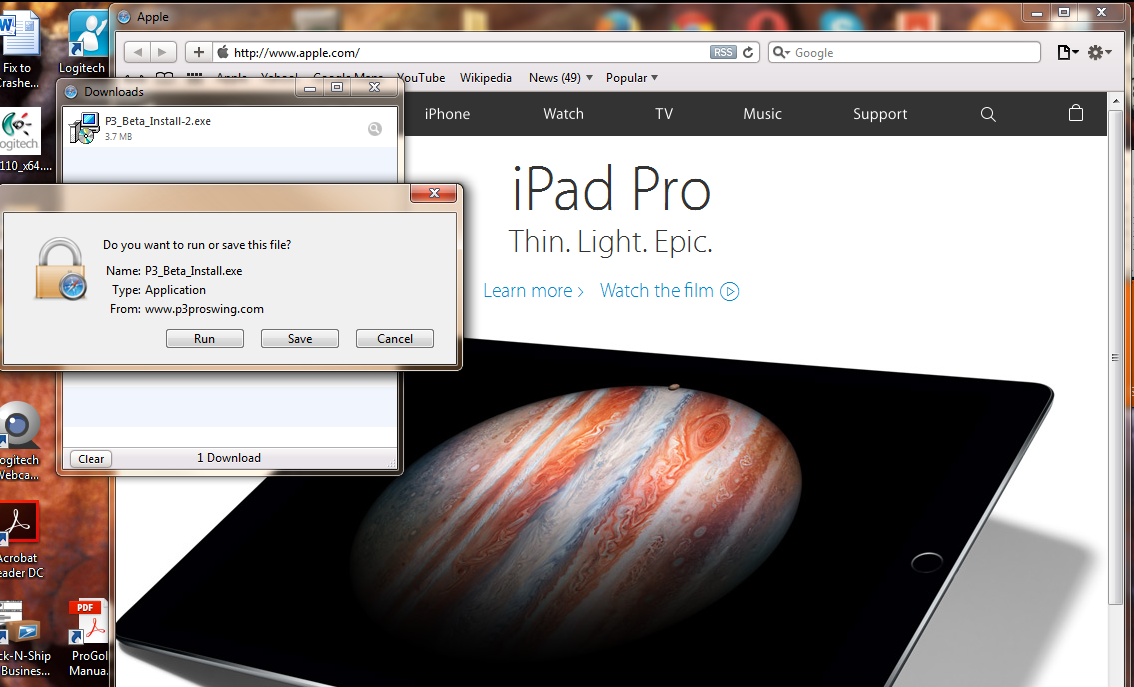This screenshot has height=687, width=1134.
Task: Click the Watch the film link
Action: coord(657,291)
